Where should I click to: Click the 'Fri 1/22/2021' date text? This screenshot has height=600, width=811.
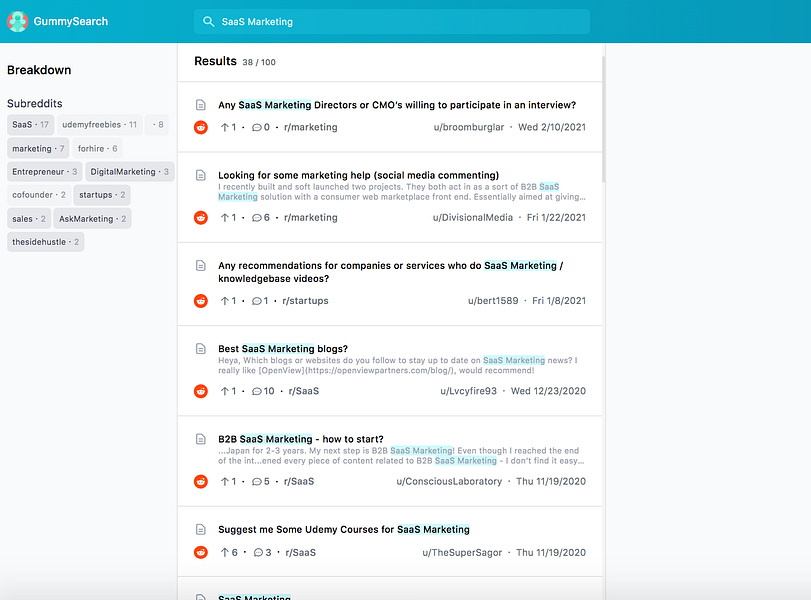point(556,218)
